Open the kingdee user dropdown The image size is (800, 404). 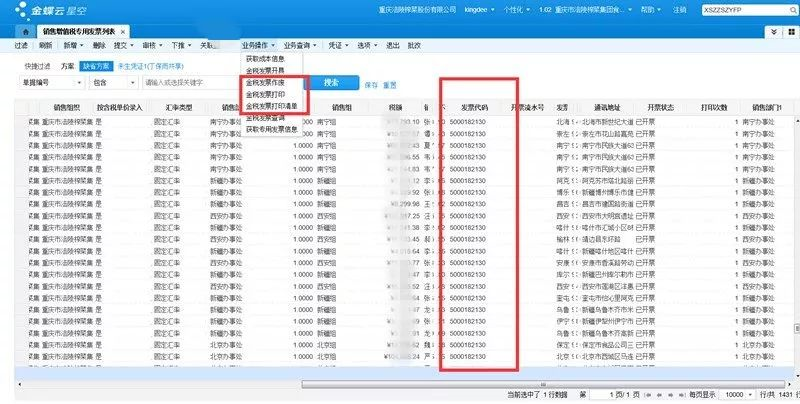click(x=479, y=10)
